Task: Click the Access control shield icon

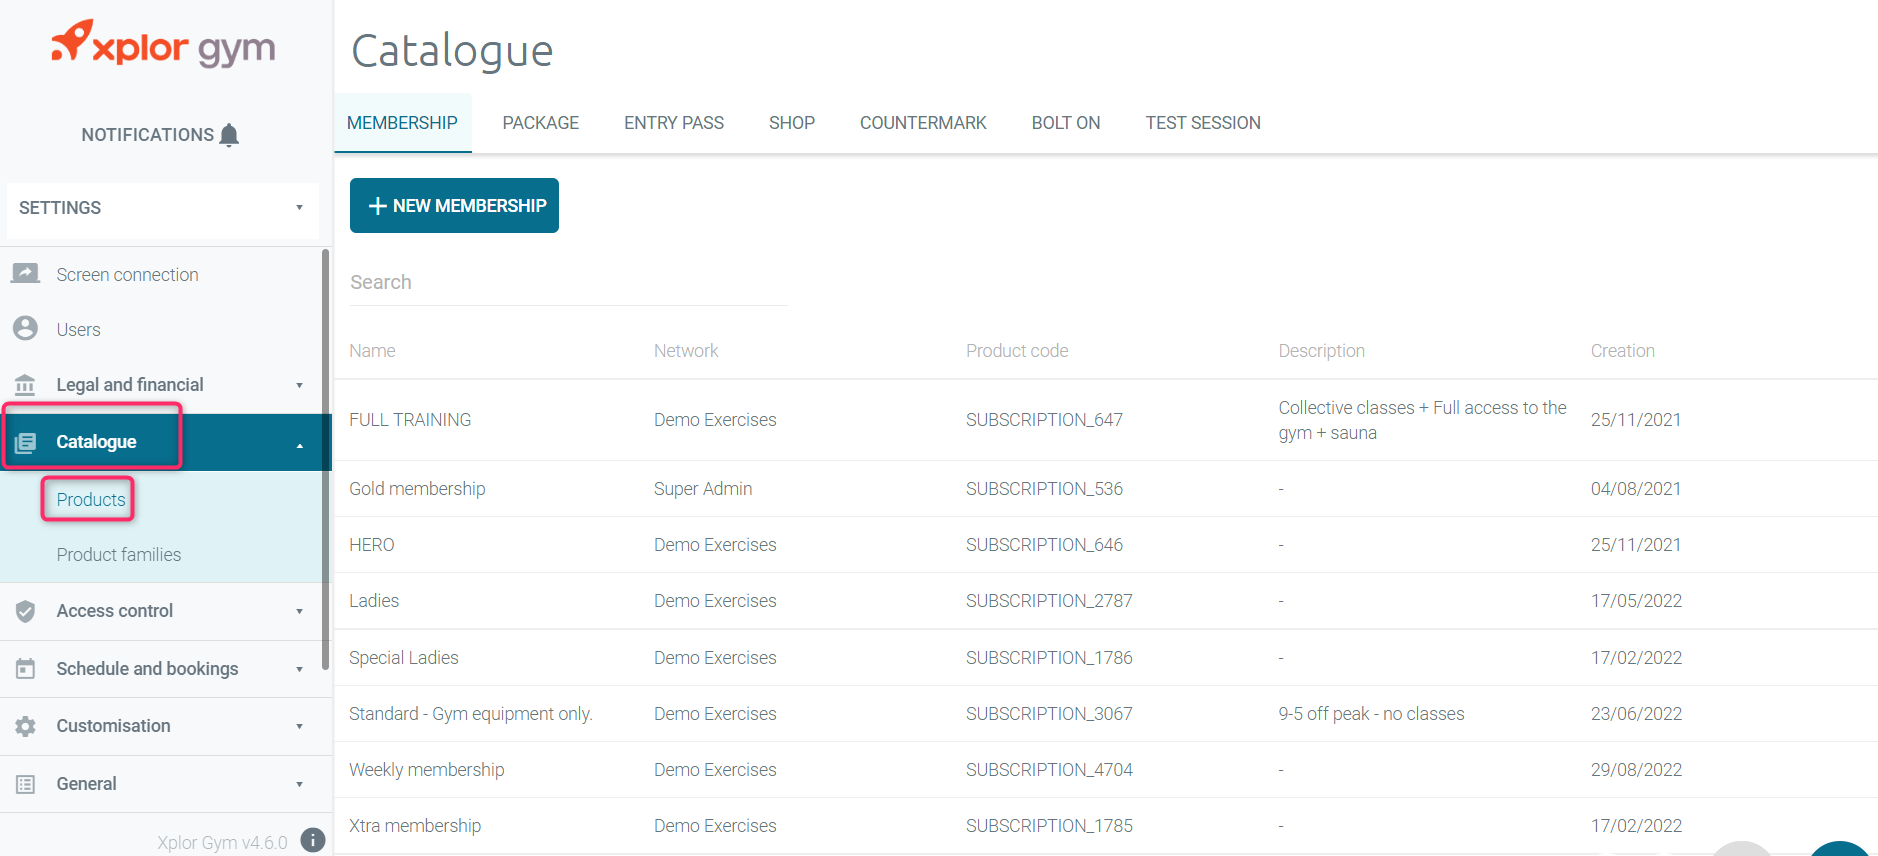Action: click(25, 611)
